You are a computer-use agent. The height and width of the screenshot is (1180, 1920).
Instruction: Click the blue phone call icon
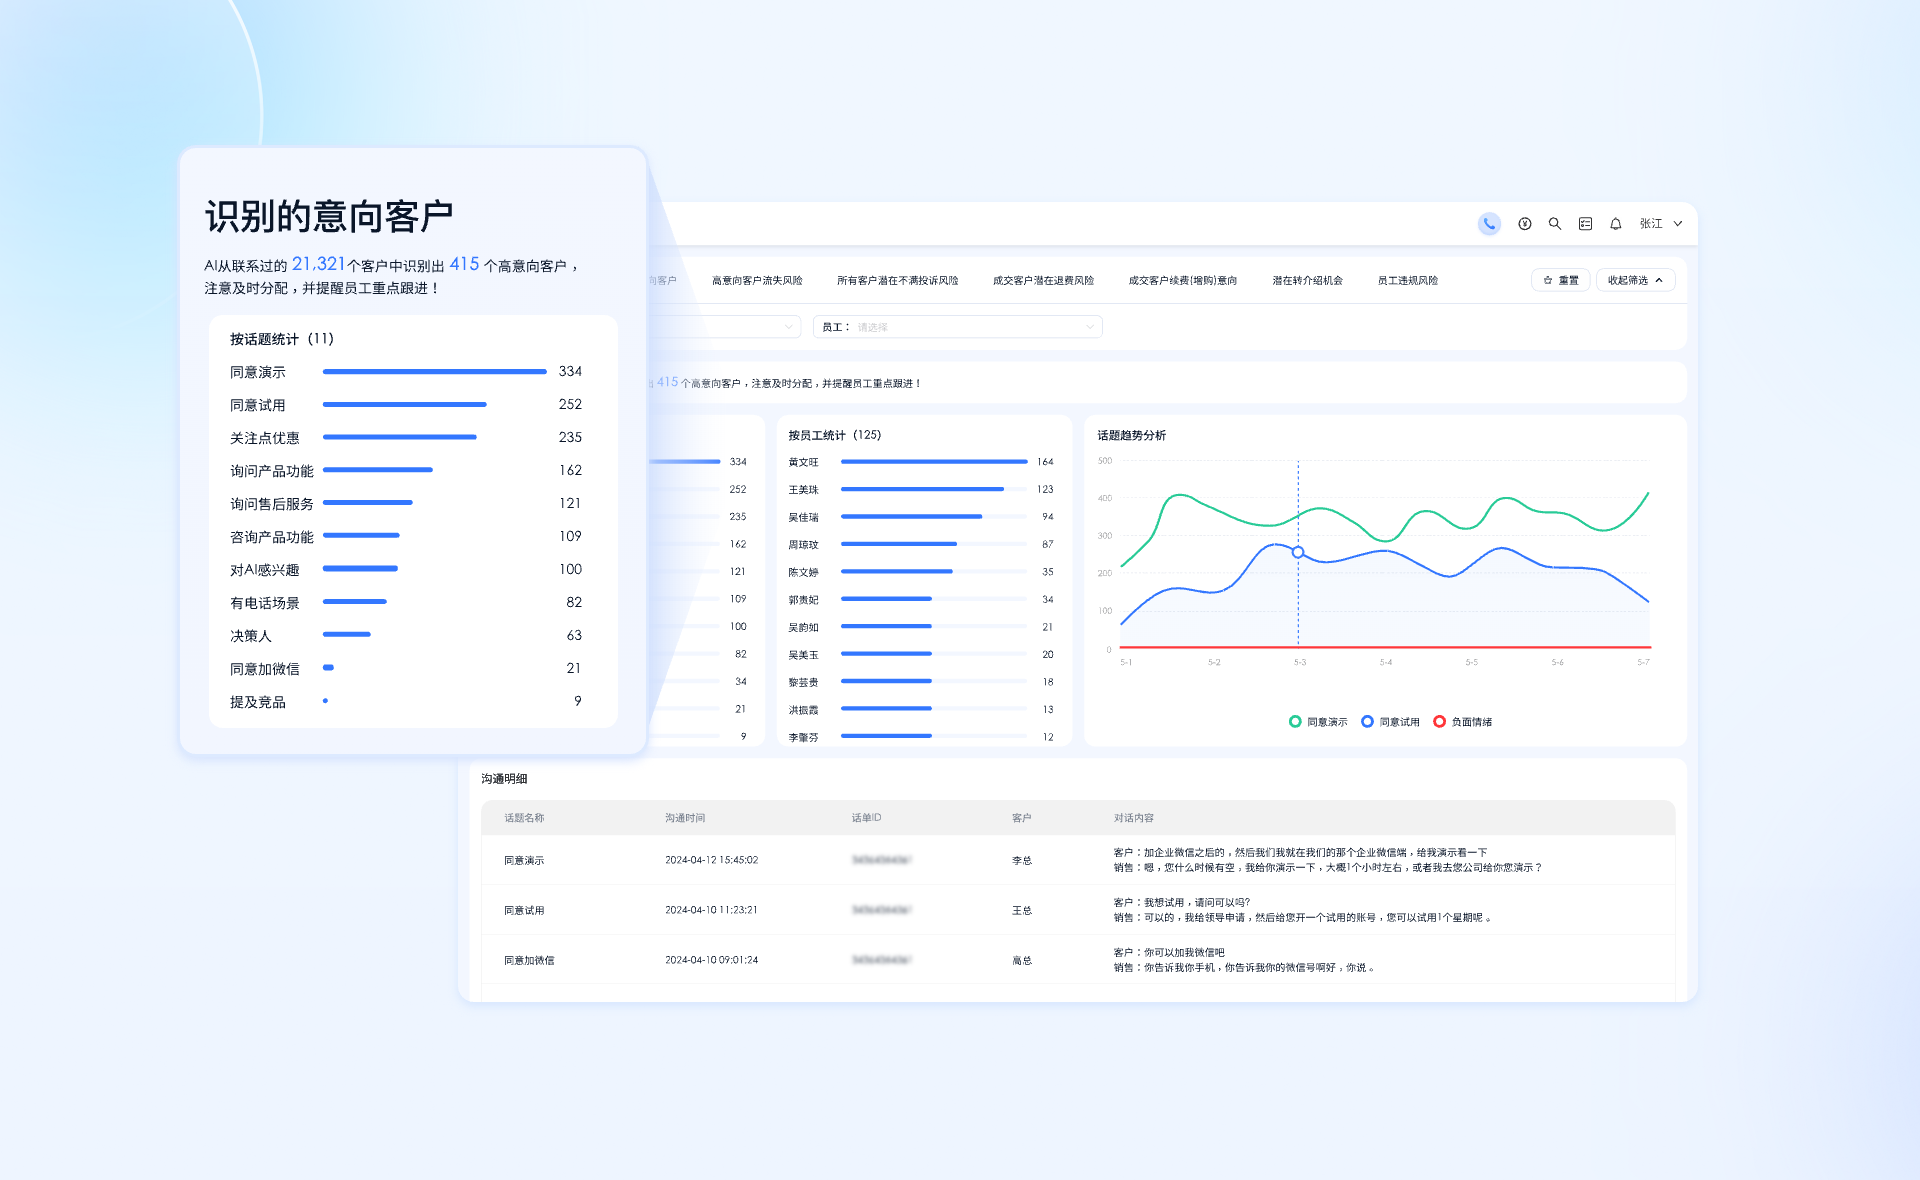1489,224
